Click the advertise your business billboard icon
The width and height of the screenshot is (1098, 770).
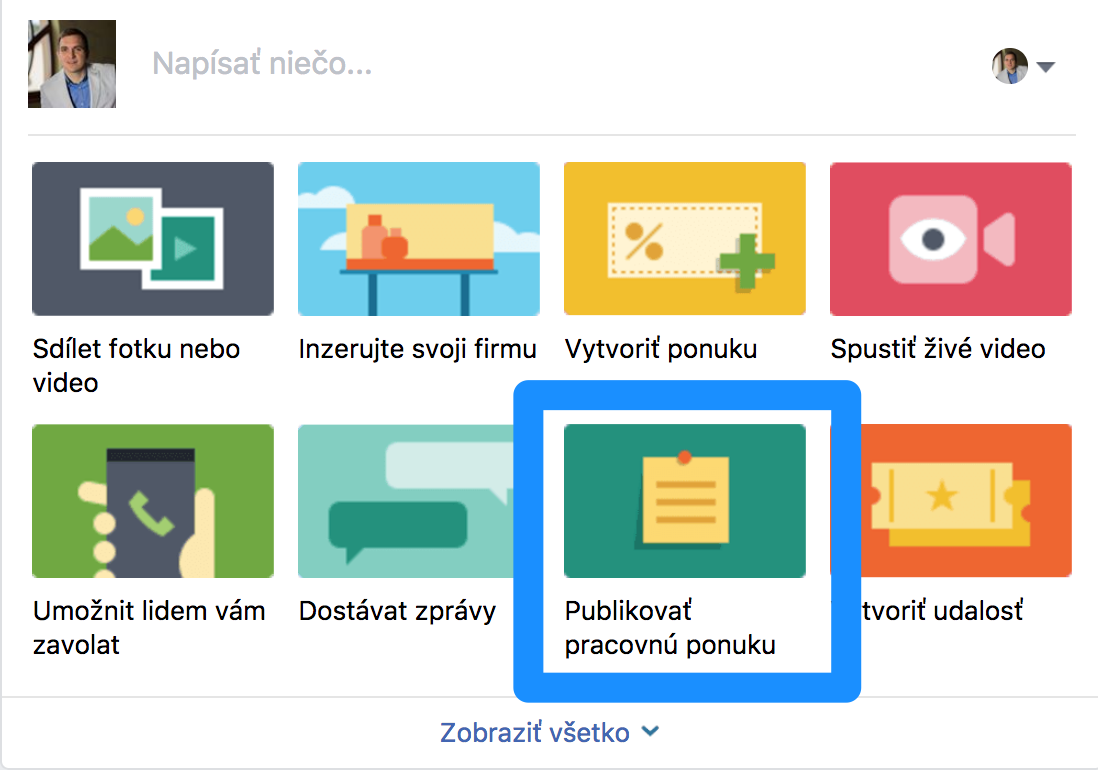(419, 239)
